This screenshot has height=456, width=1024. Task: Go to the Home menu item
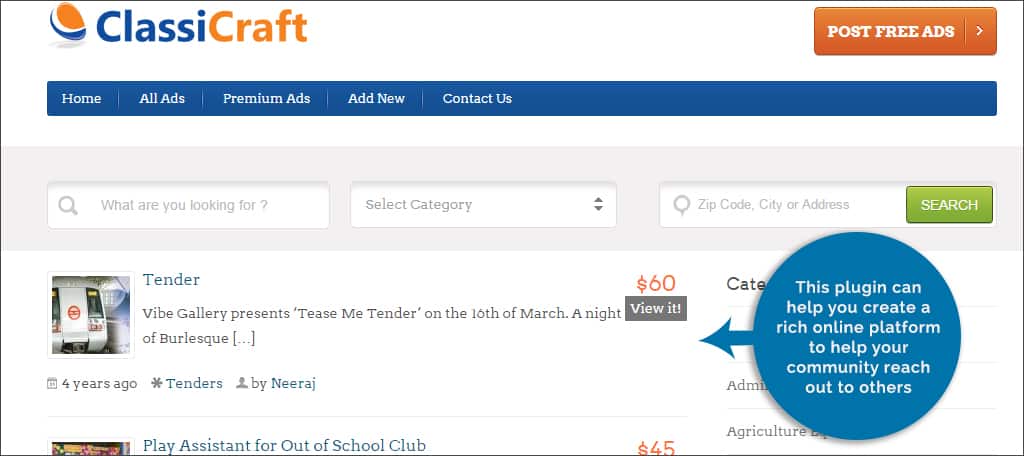coord(82,99)
